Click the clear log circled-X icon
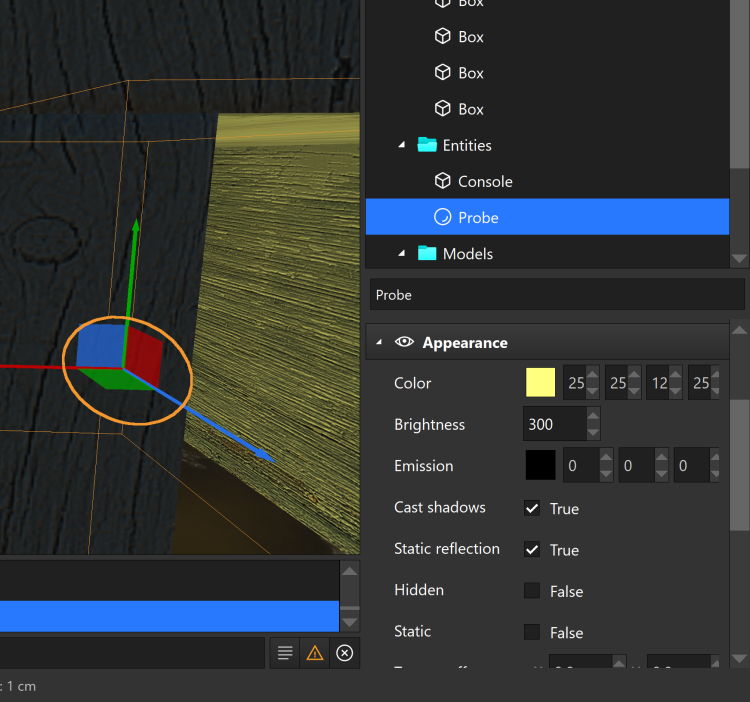The image size is (750, 702). [345, 653]
